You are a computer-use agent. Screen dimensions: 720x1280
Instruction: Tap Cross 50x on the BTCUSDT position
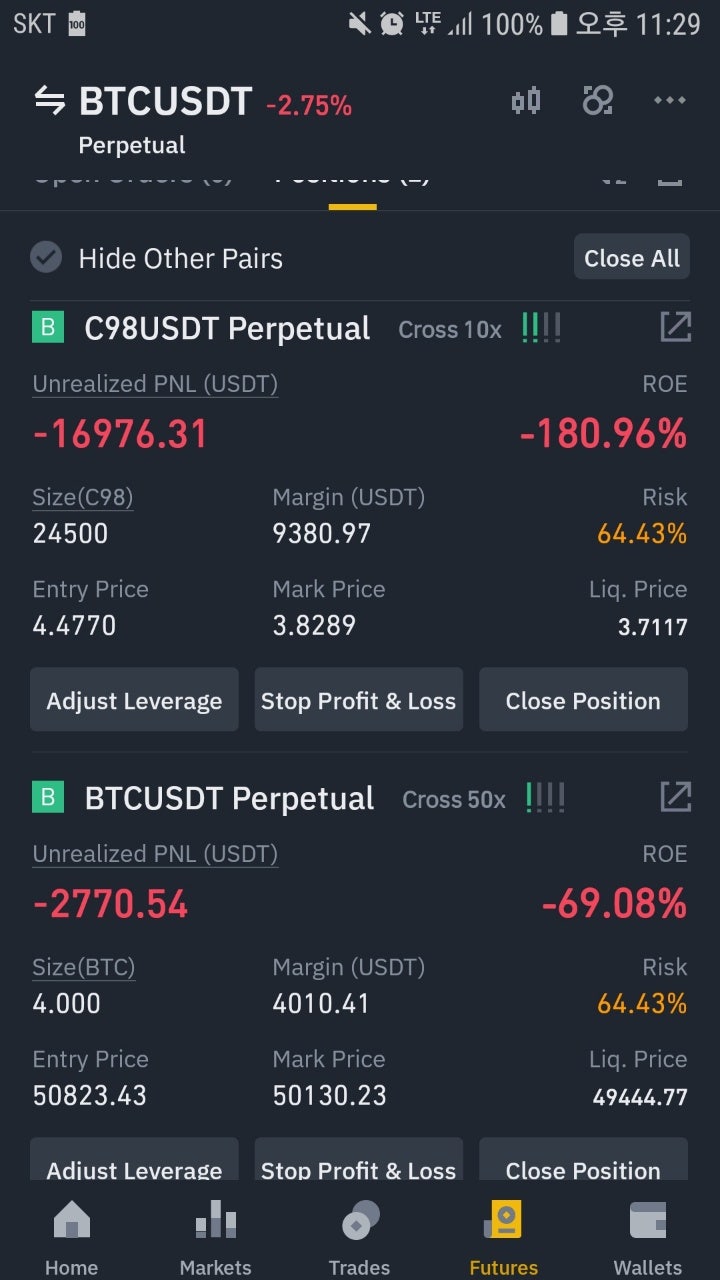[454, 799]
